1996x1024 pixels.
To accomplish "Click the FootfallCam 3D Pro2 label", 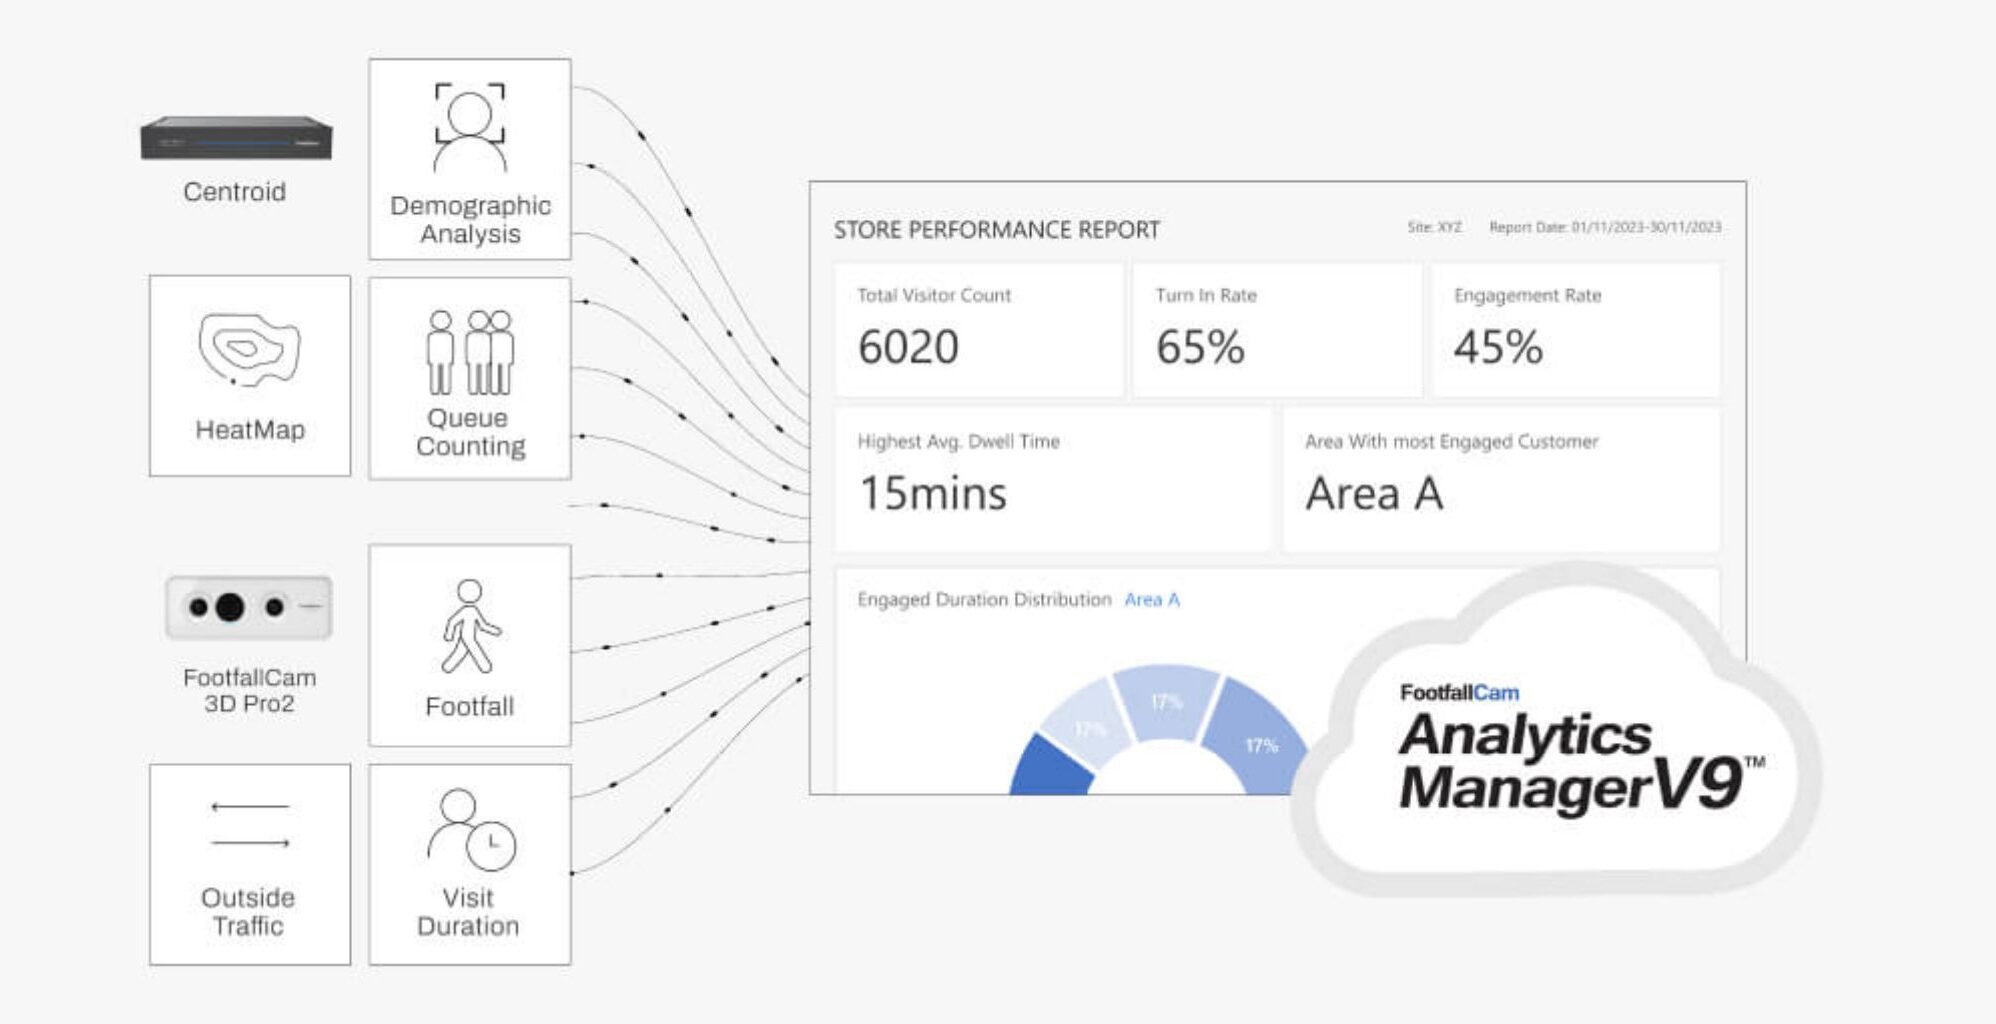I will click(x=249, y=690).
